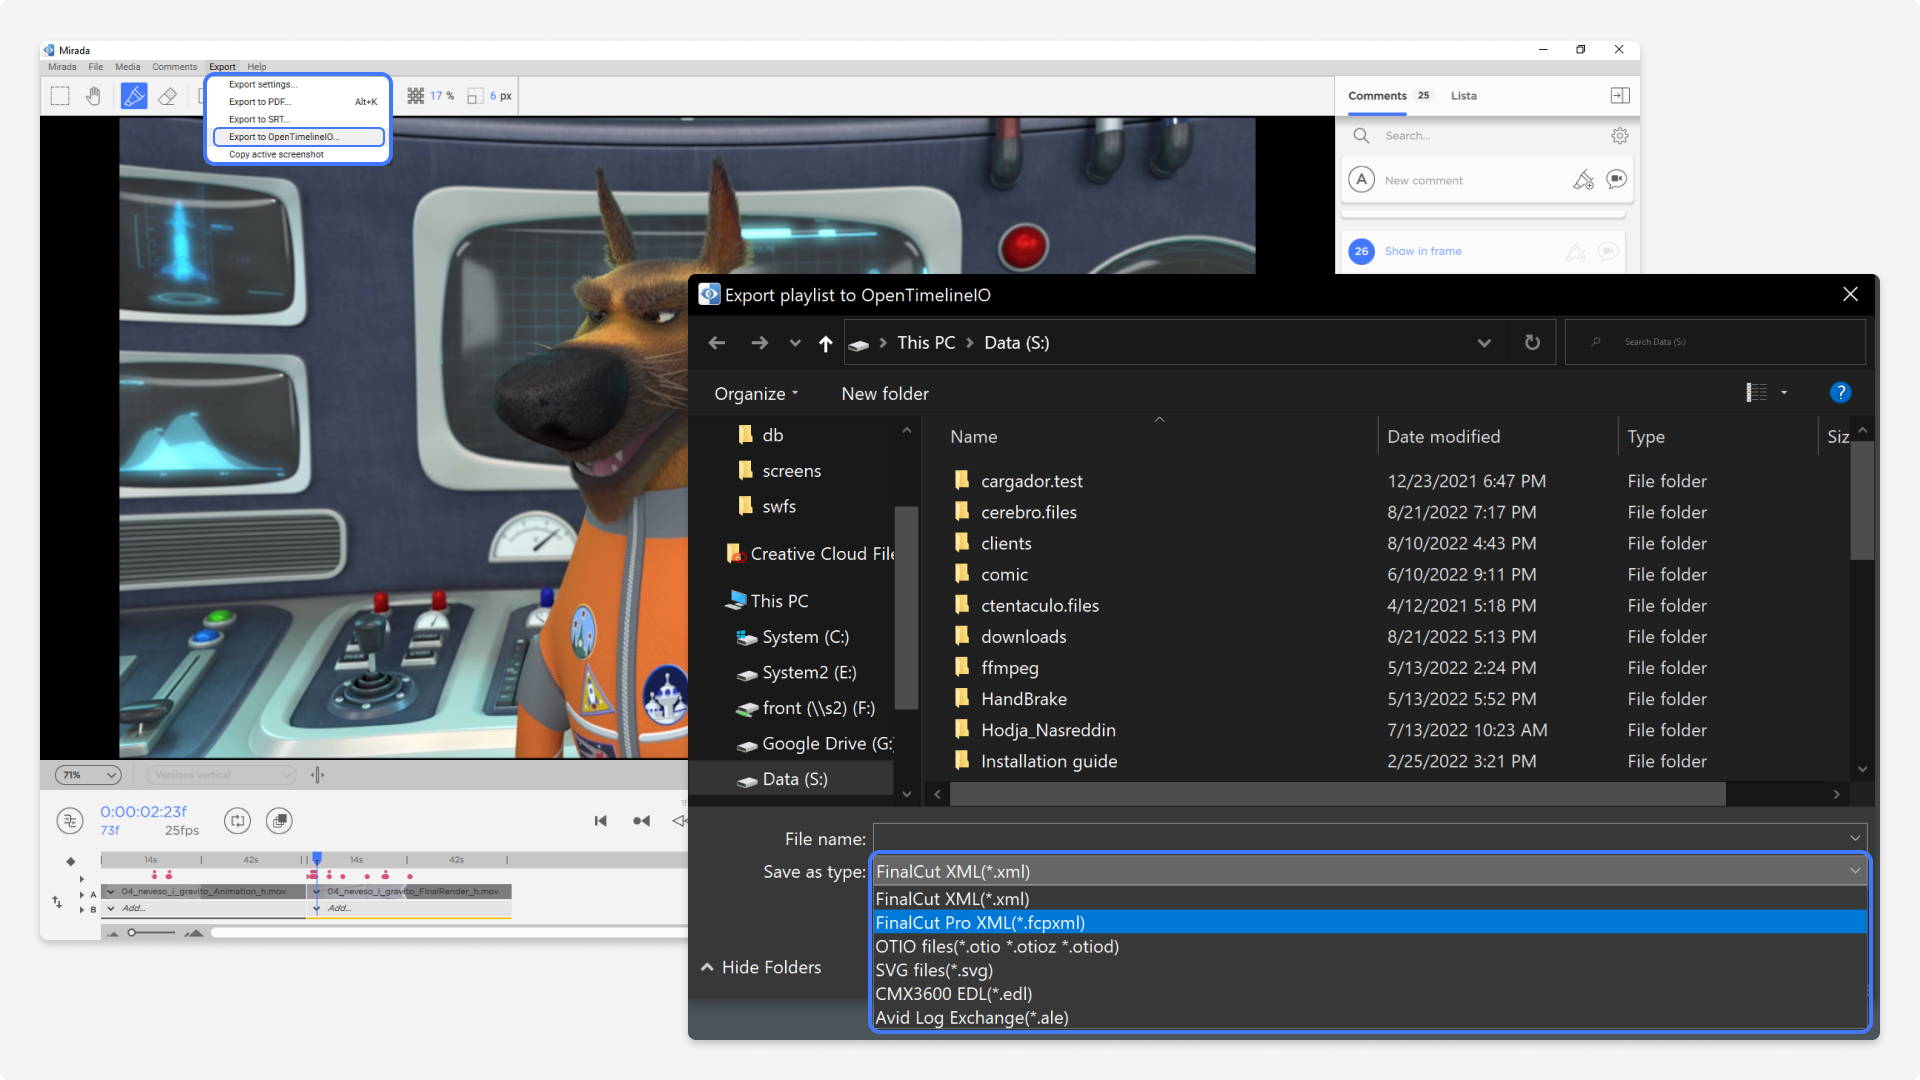Select the ffmpeg folder

[1009, 668]
